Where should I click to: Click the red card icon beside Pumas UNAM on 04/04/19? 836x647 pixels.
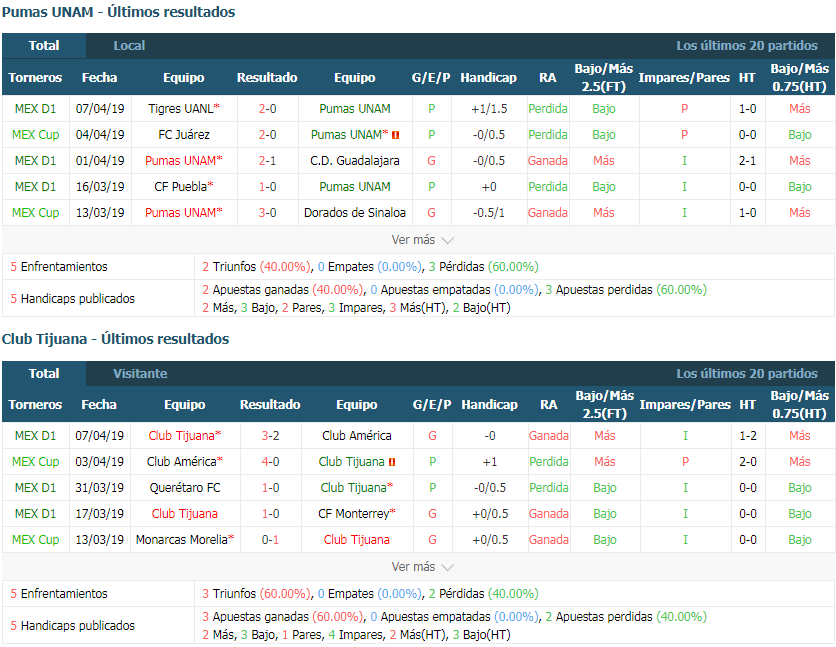(395, 135)
